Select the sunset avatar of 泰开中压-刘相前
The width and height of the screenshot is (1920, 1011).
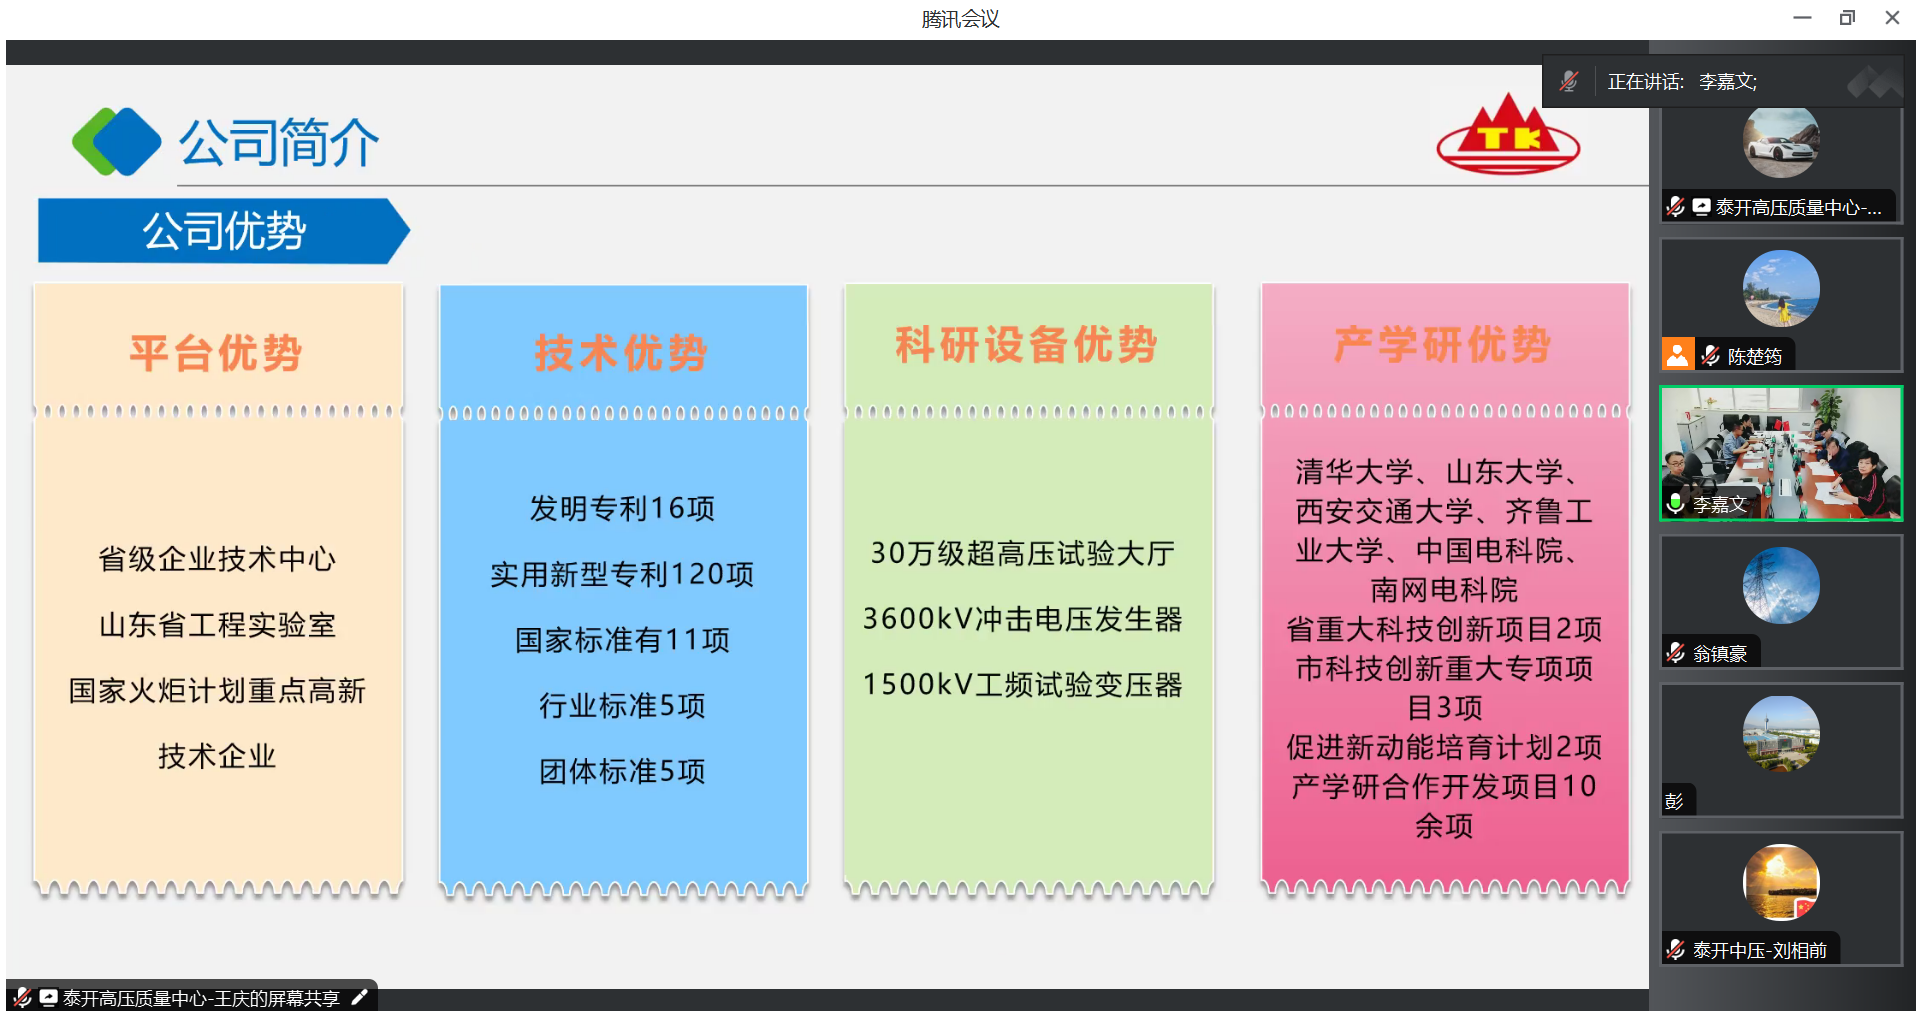tap(1781, 883)
